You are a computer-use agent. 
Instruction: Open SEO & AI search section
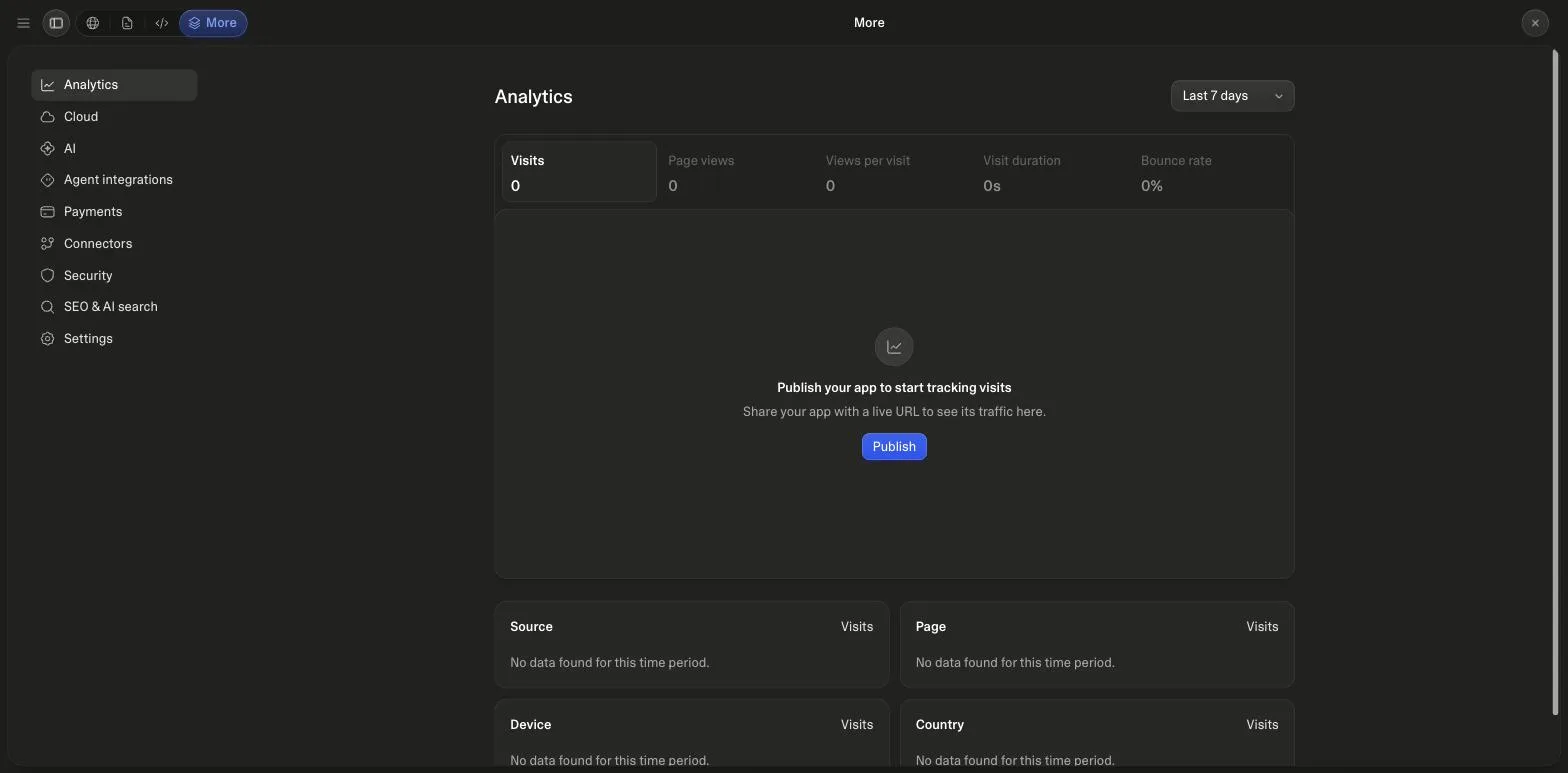[x=114, y=307]
